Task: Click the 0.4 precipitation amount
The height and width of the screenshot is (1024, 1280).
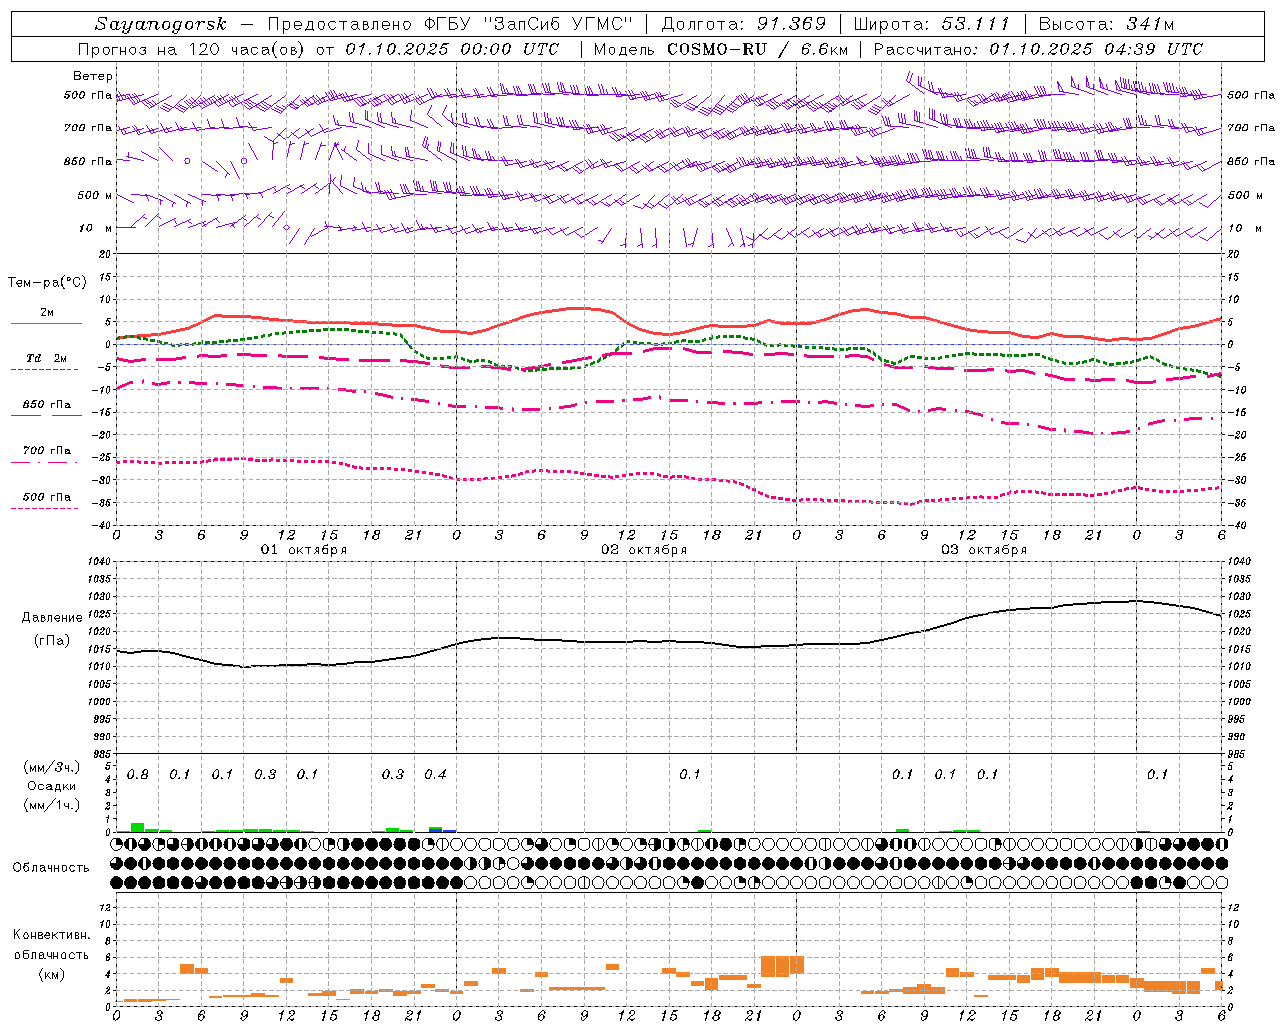Action: tap(435, 775)
